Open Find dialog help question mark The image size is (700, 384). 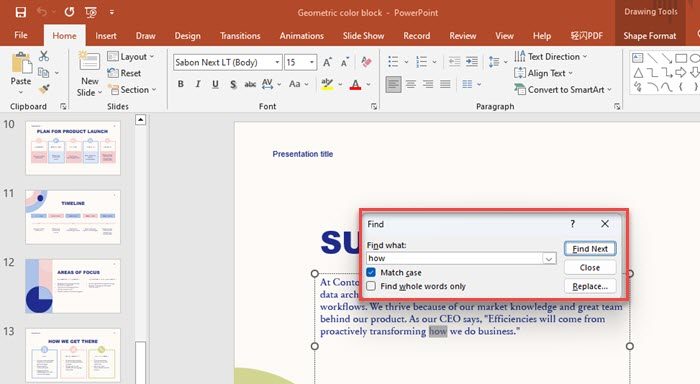coord(573,224)
